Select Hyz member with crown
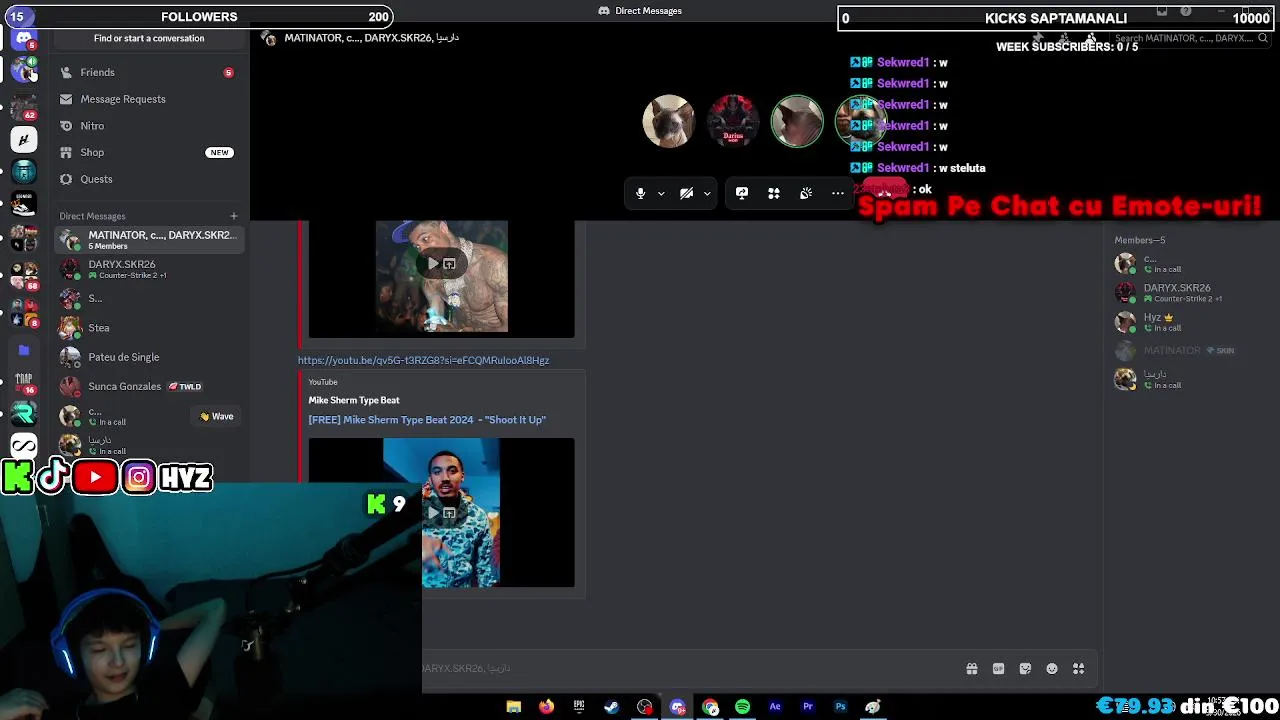1280x720 pixels. pos(1190,322)
